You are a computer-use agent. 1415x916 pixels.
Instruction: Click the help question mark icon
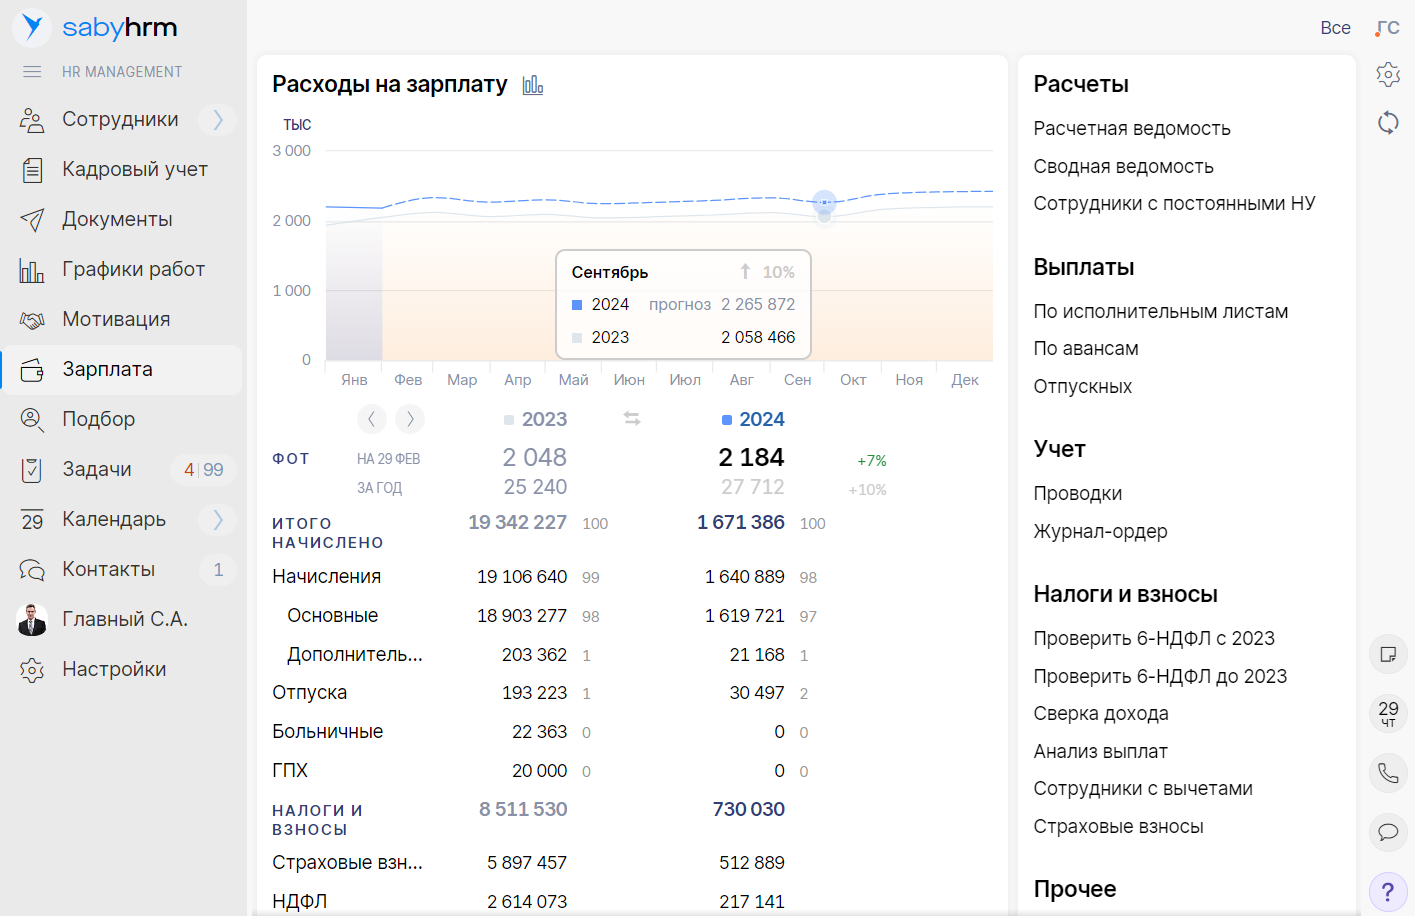coord(1388,890)
